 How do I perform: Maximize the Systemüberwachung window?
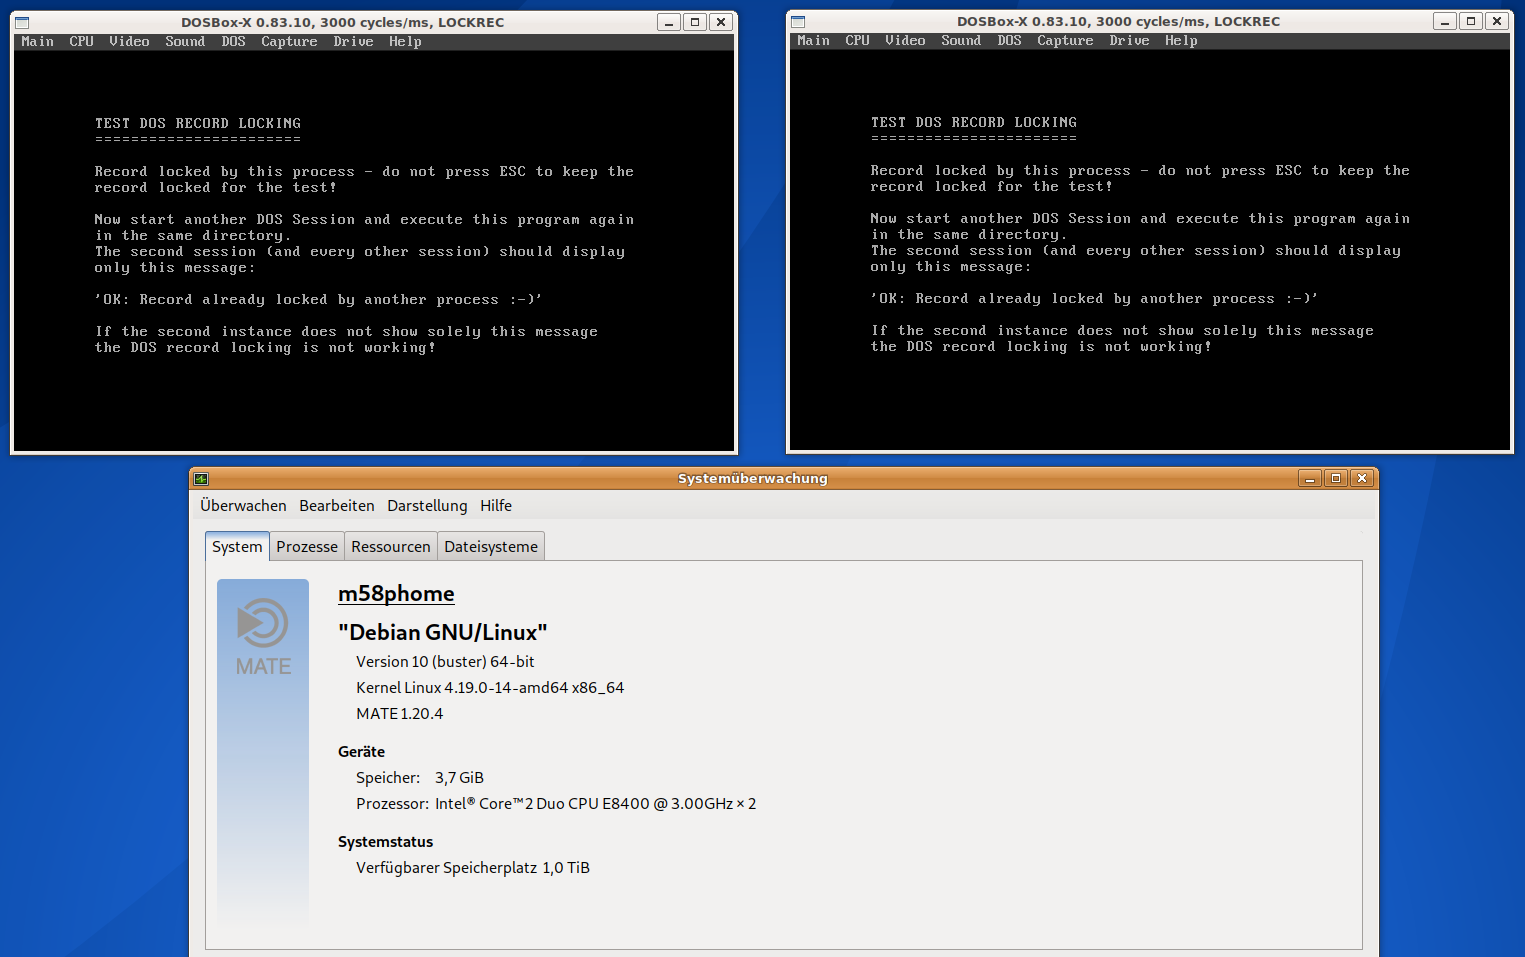tap(1336, 479)
